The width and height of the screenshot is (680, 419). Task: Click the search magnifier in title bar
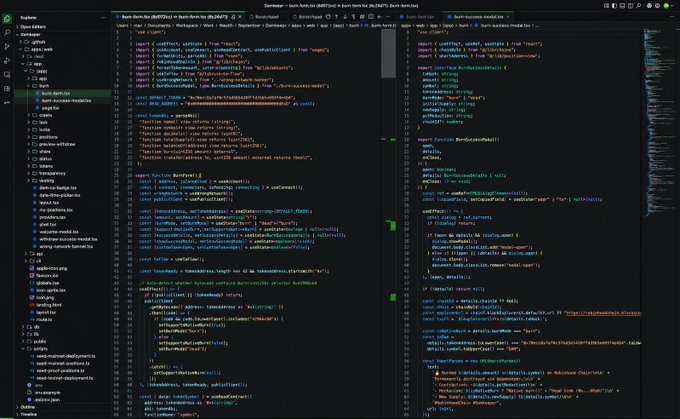(x=638, y=6)
